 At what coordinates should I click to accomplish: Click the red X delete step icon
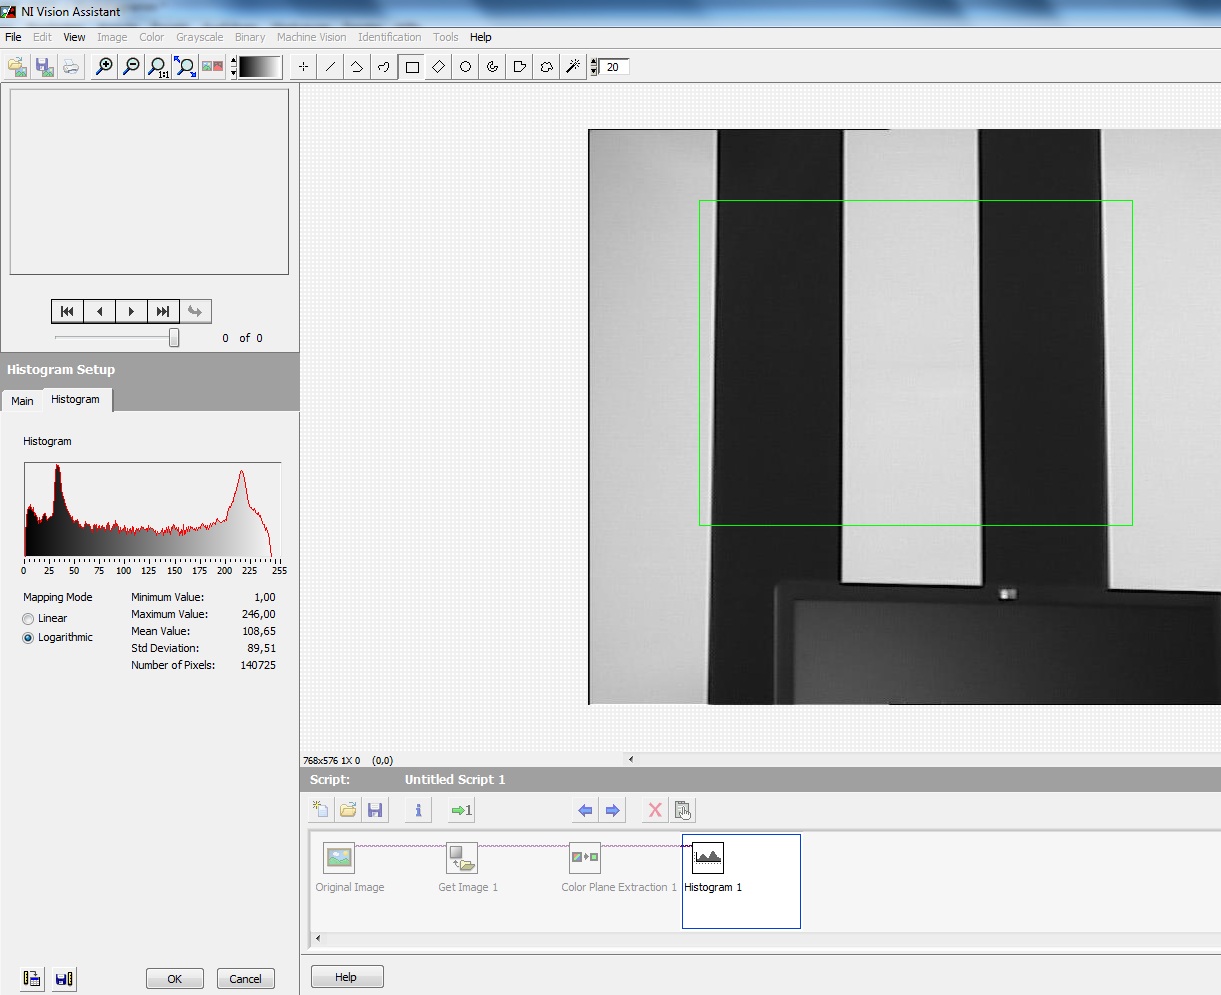[x=655, y=810]
